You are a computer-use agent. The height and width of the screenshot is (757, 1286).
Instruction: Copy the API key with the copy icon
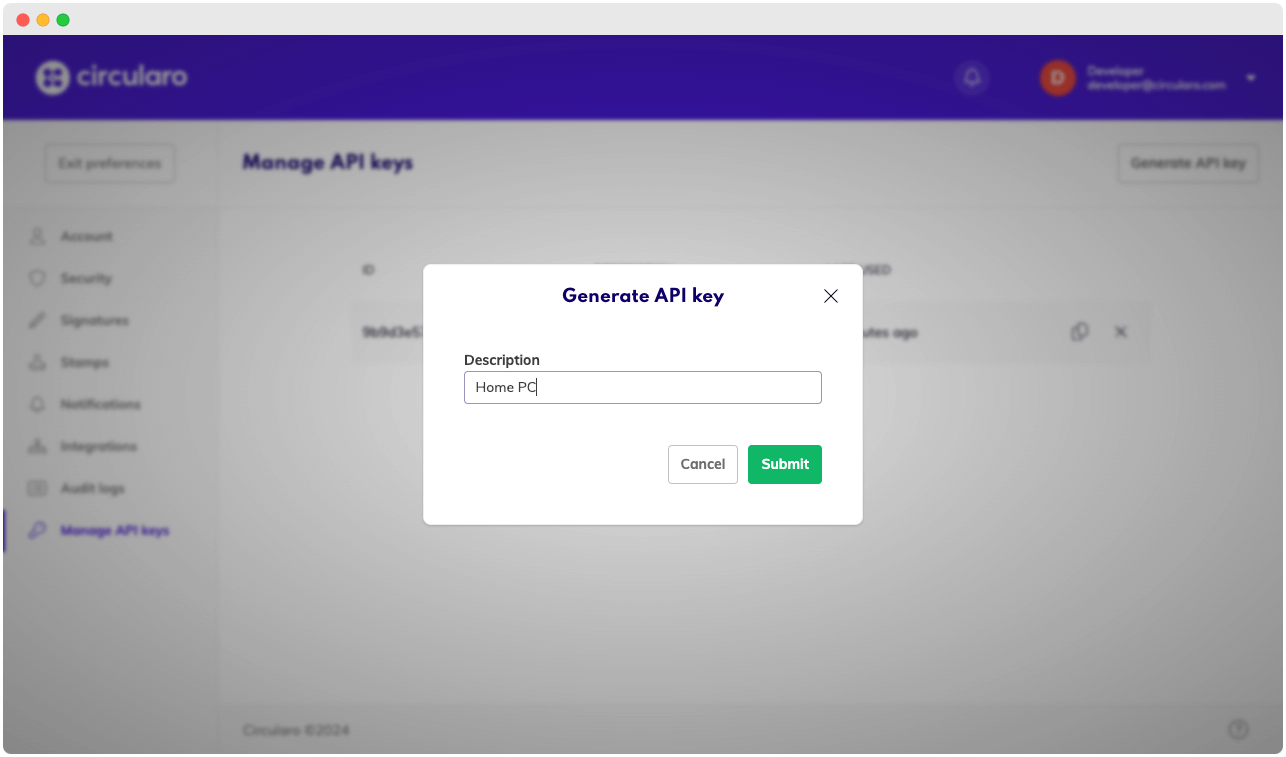1079,331
